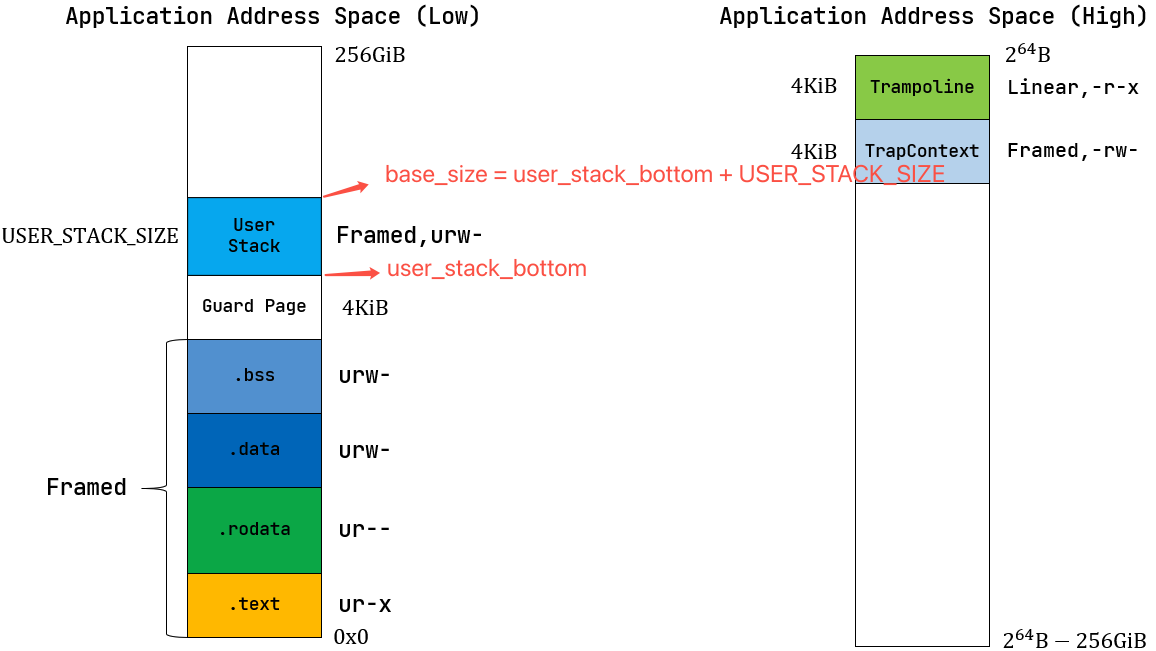Click the Application Address Space (High) title
1156x651 pixels.
click(x=933, y=16)
